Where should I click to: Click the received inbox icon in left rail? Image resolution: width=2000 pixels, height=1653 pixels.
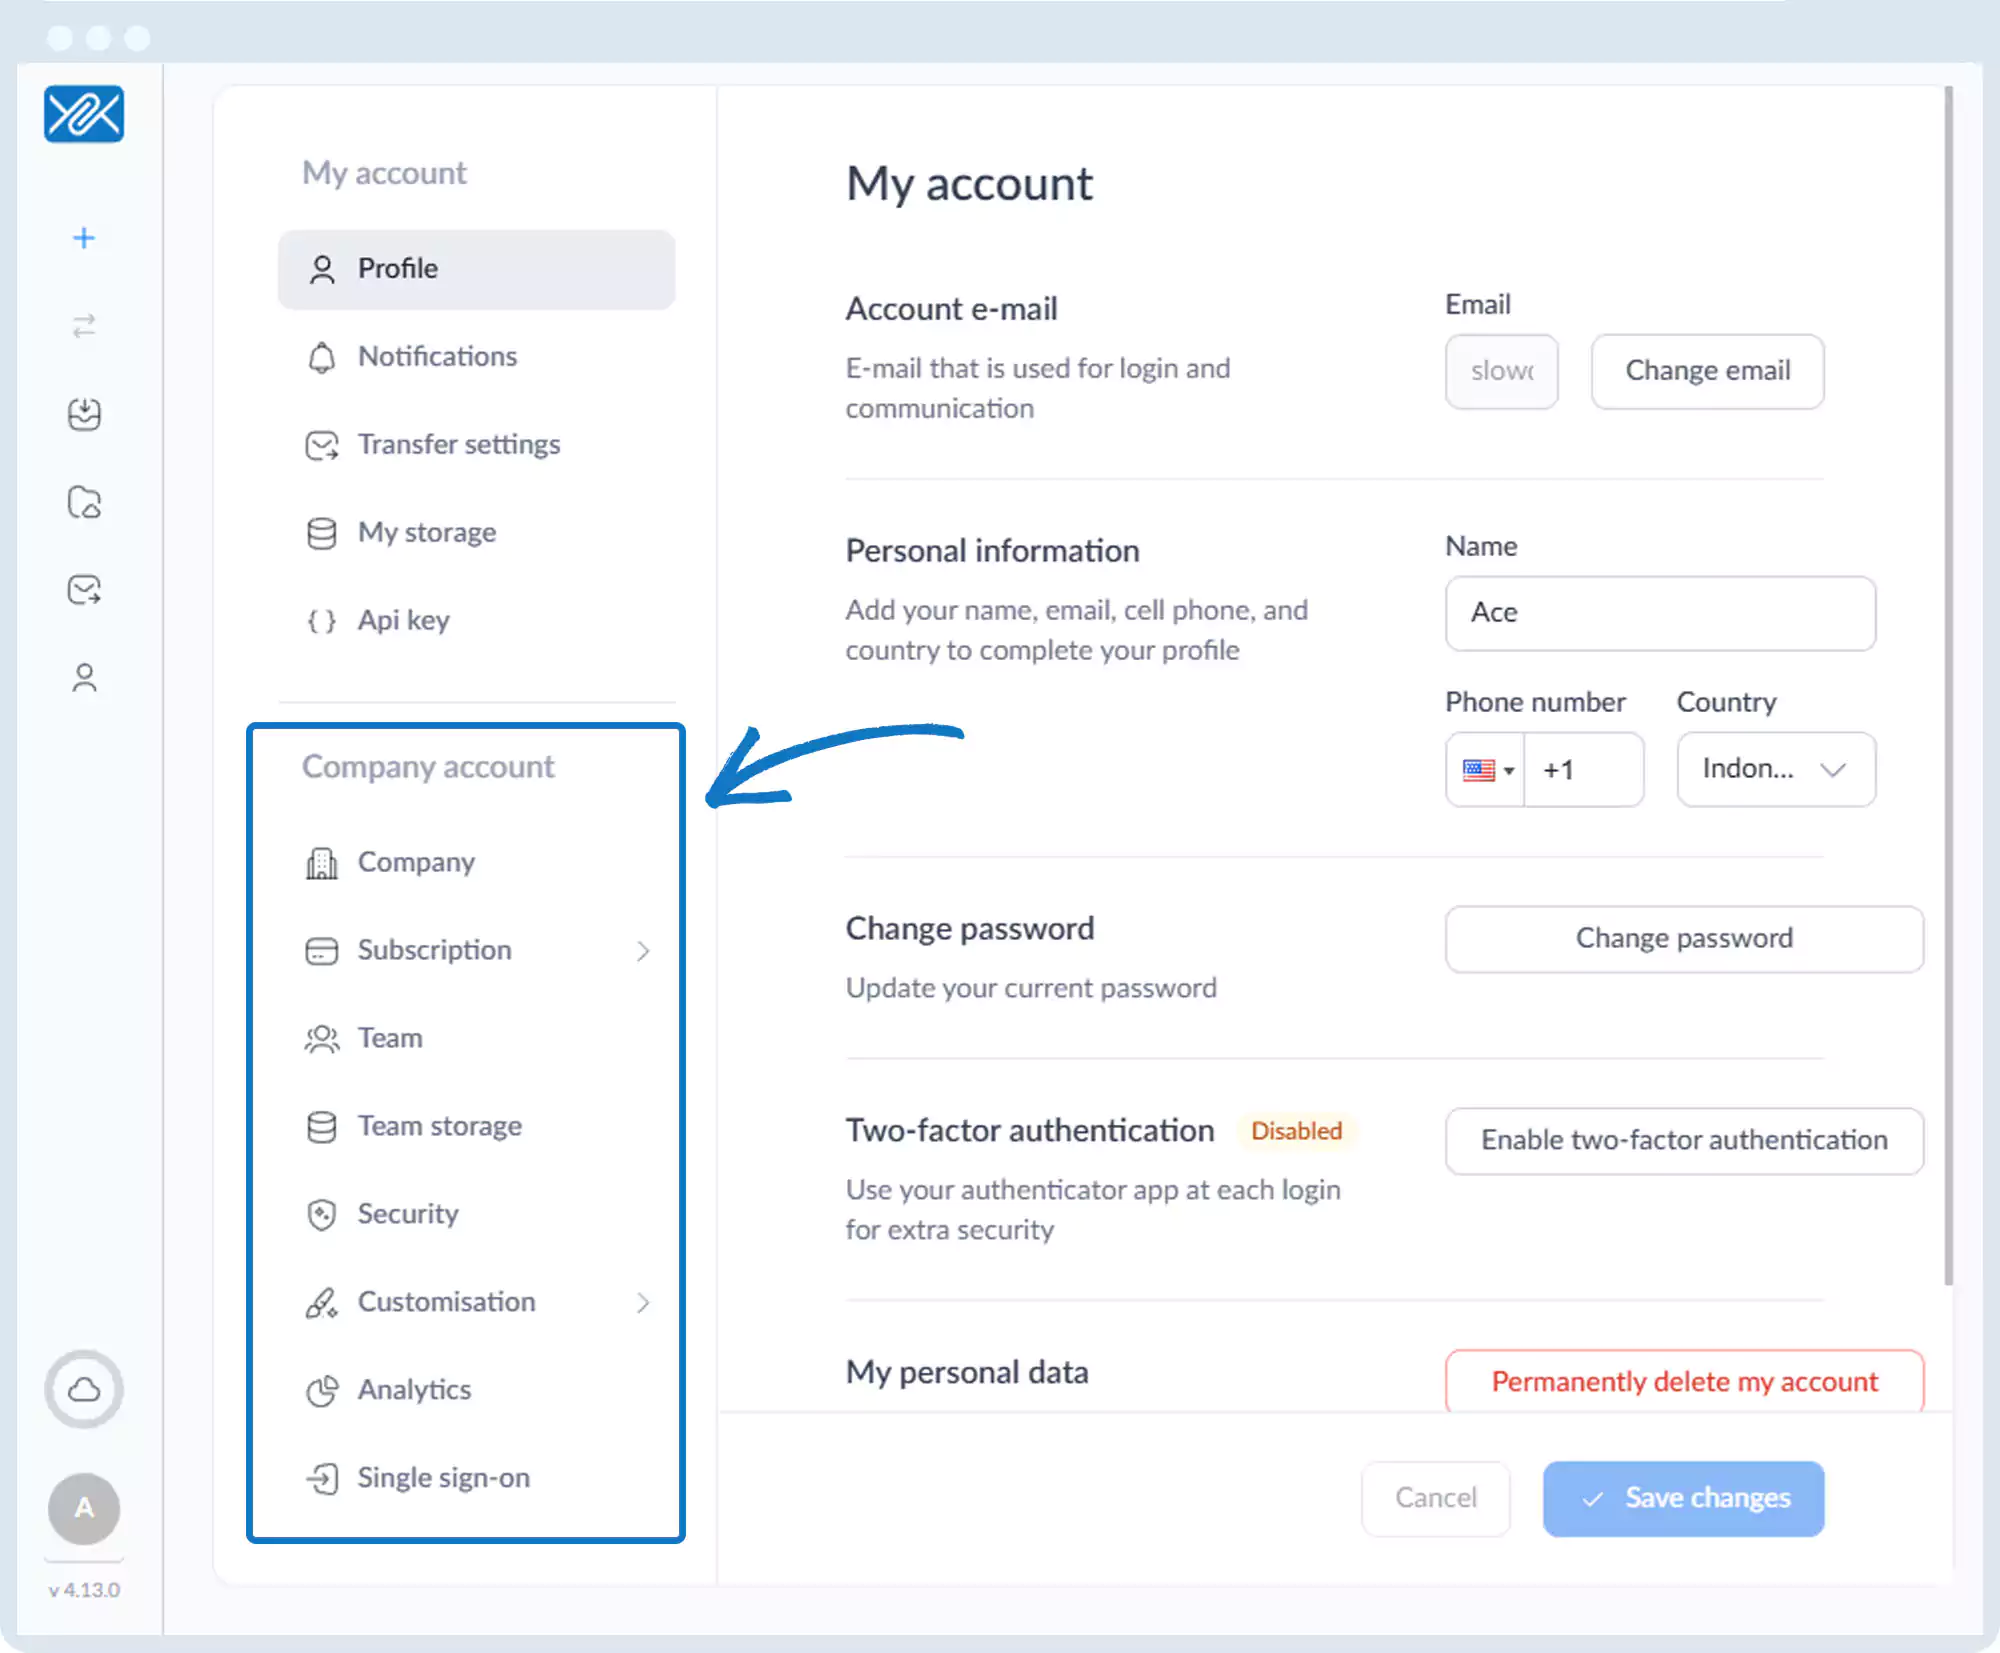[x=84, y=414]
